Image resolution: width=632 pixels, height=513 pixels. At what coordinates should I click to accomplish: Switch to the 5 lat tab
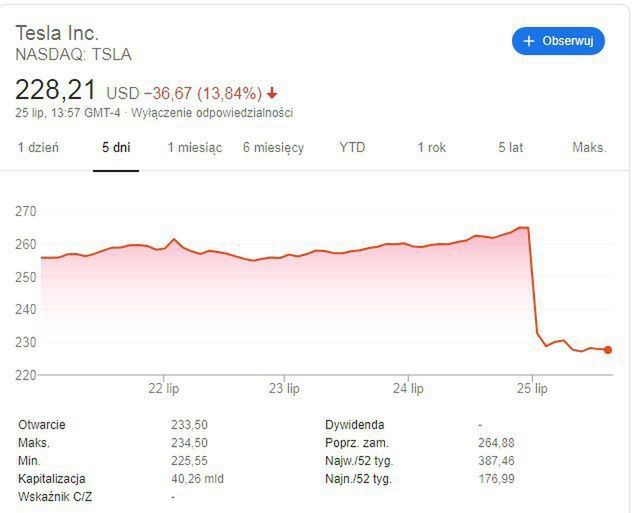[x=510, y=147]
